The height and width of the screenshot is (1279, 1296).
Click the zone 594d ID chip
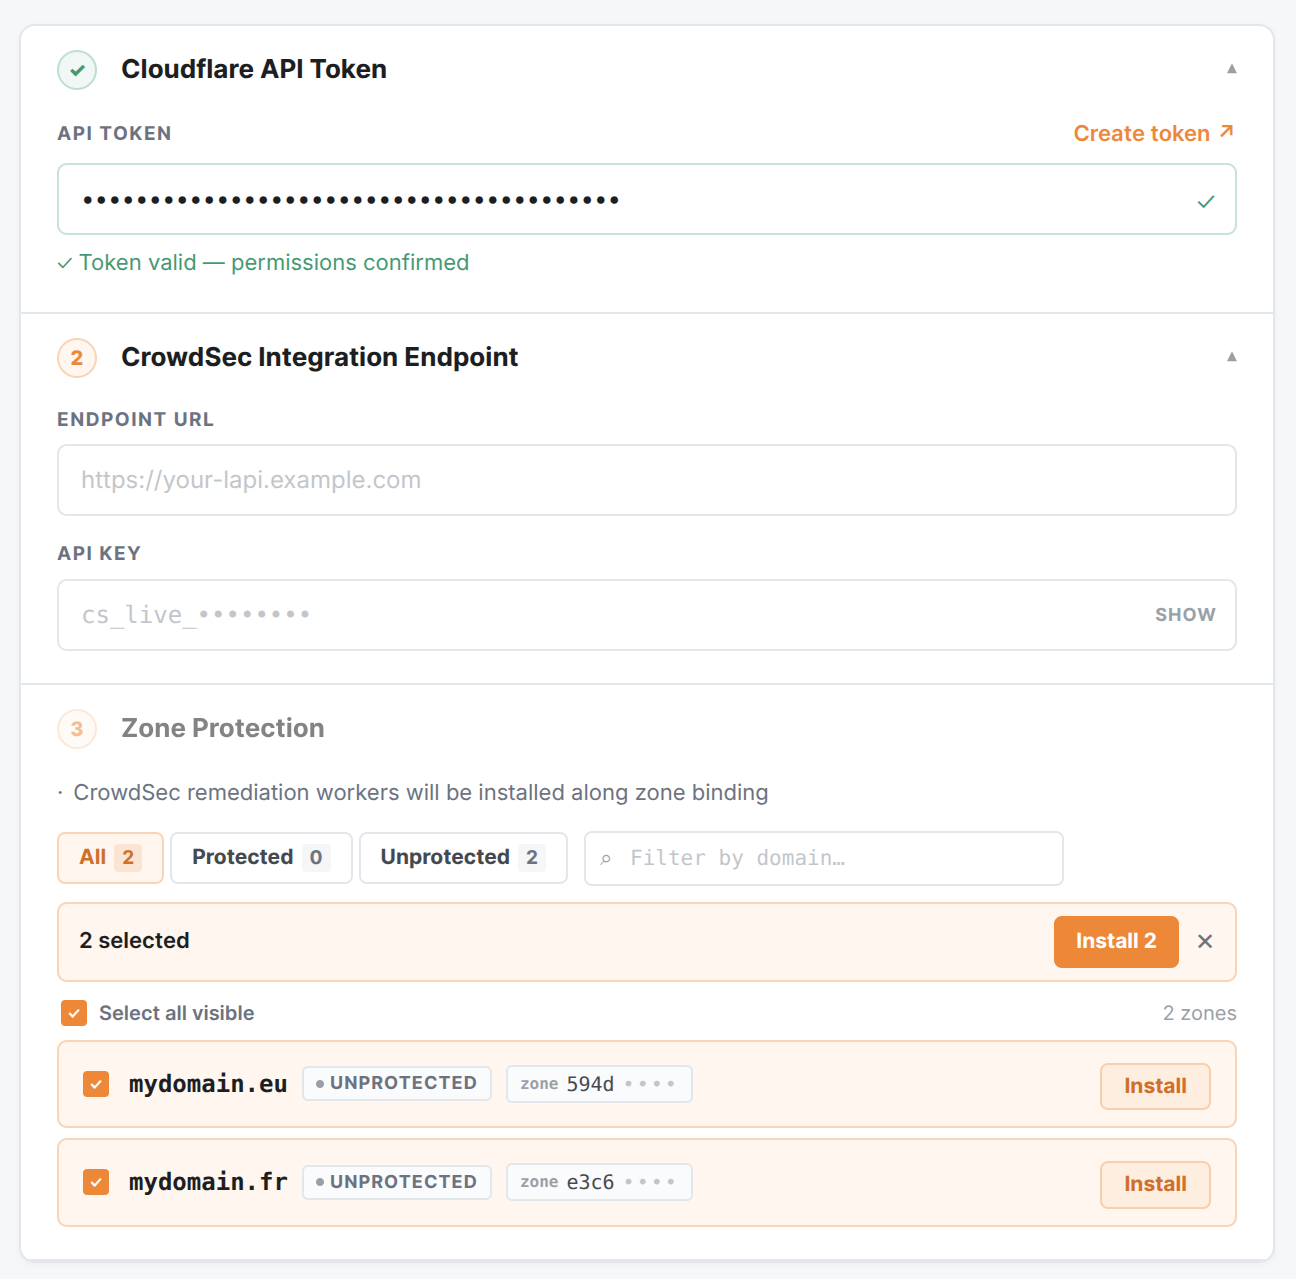click(599, 1084)
